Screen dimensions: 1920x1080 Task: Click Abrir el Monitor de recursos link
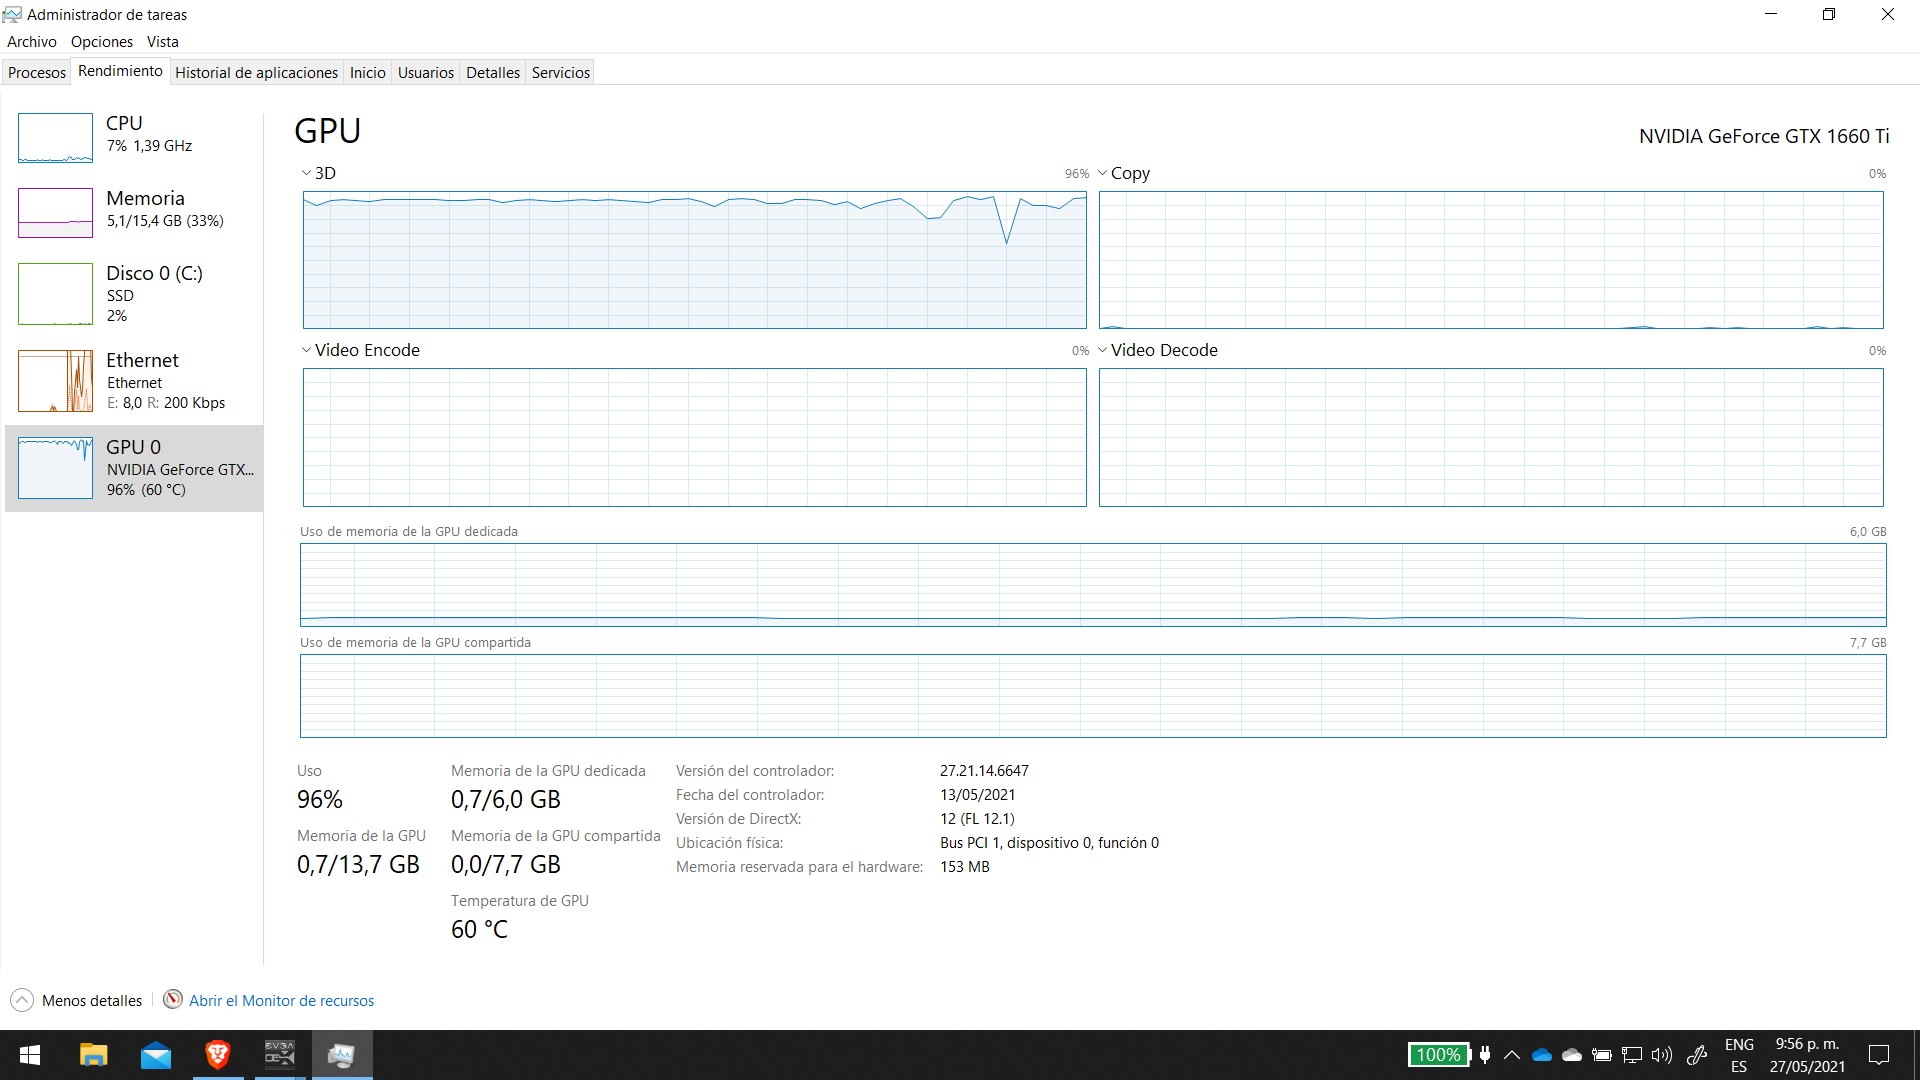pyautogui.click(x=281, y=1000)
